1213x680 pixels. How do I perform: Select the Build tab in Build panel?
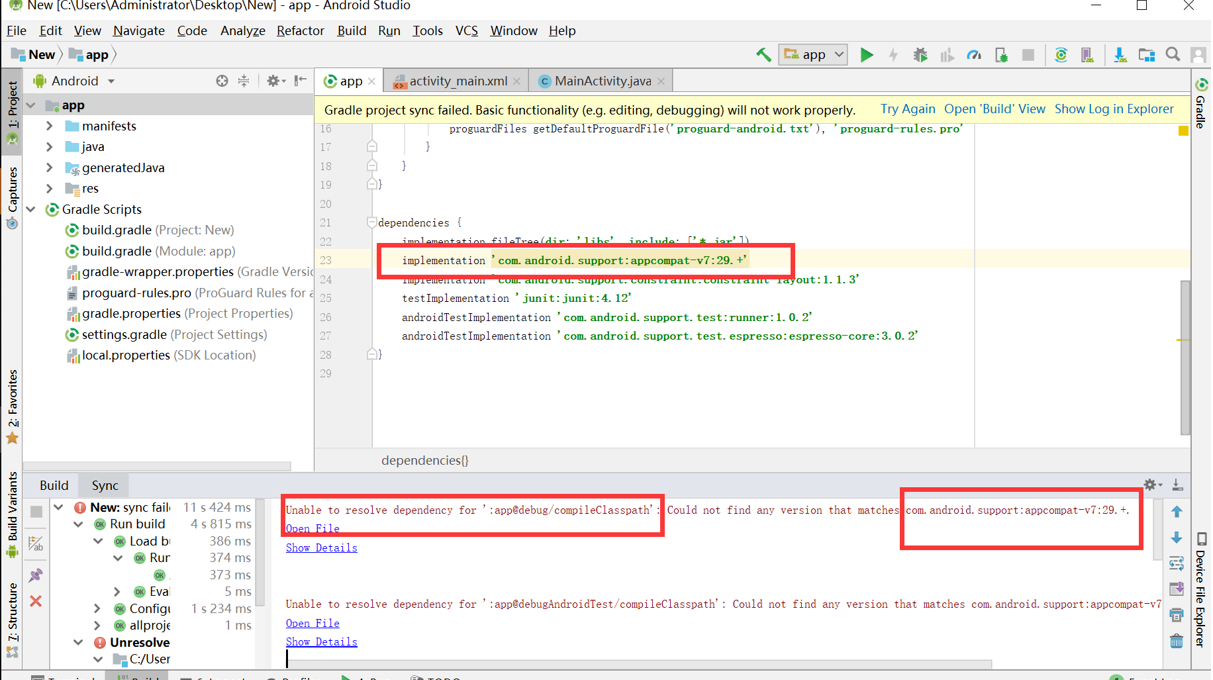(x=54, y=485)
